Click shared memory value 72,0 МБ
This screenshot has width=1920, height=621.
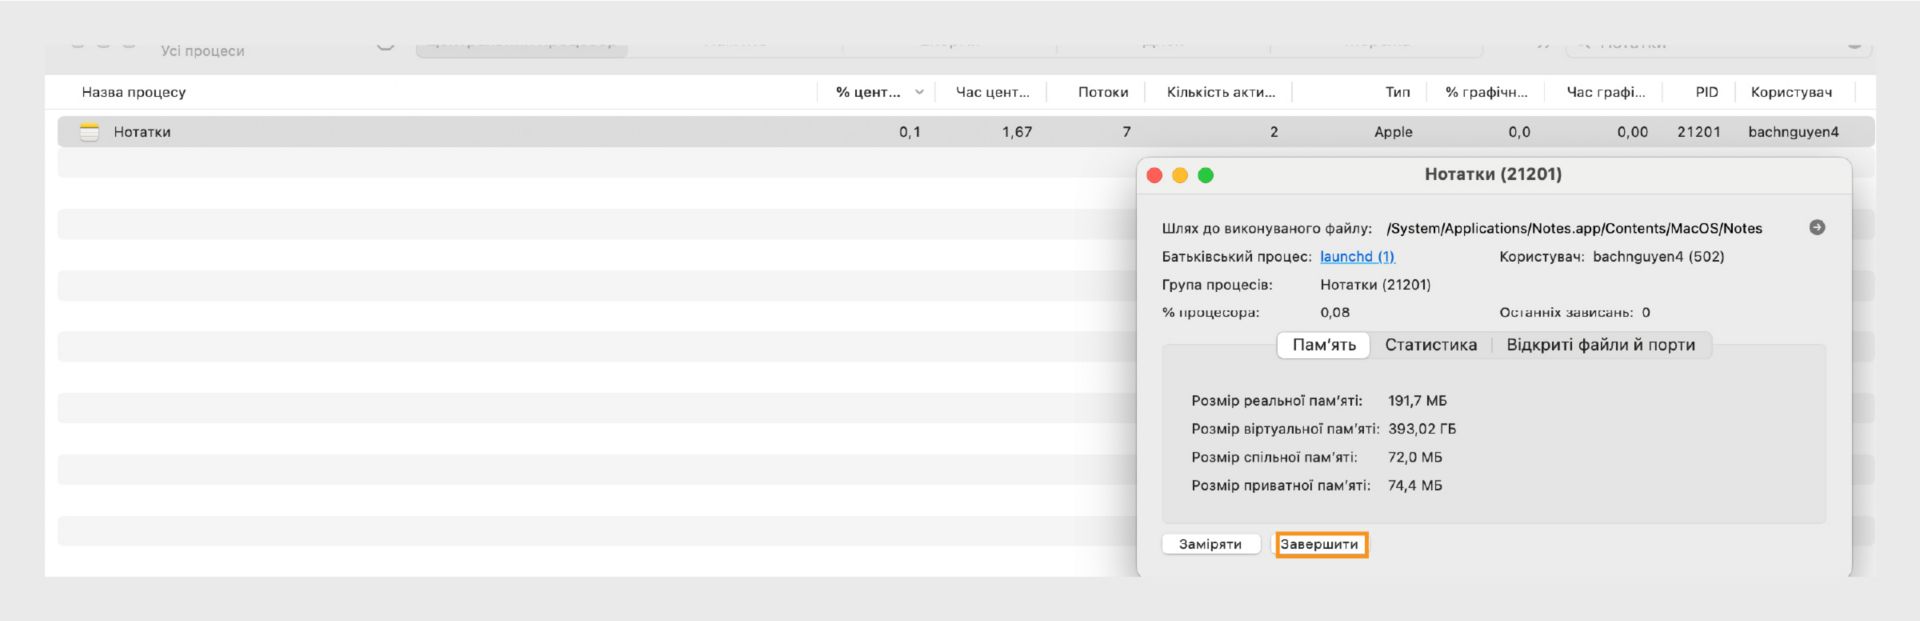coord(1415,458)
